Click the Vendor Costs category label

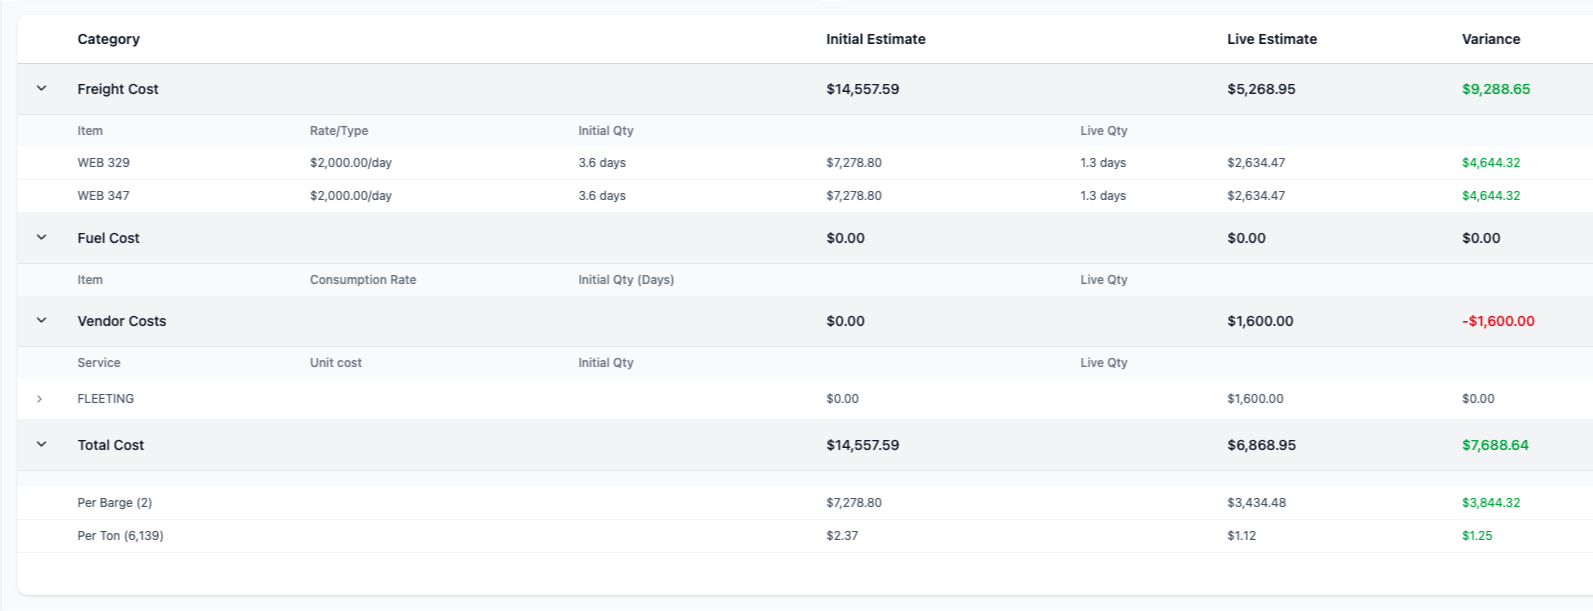click(121, 321)
